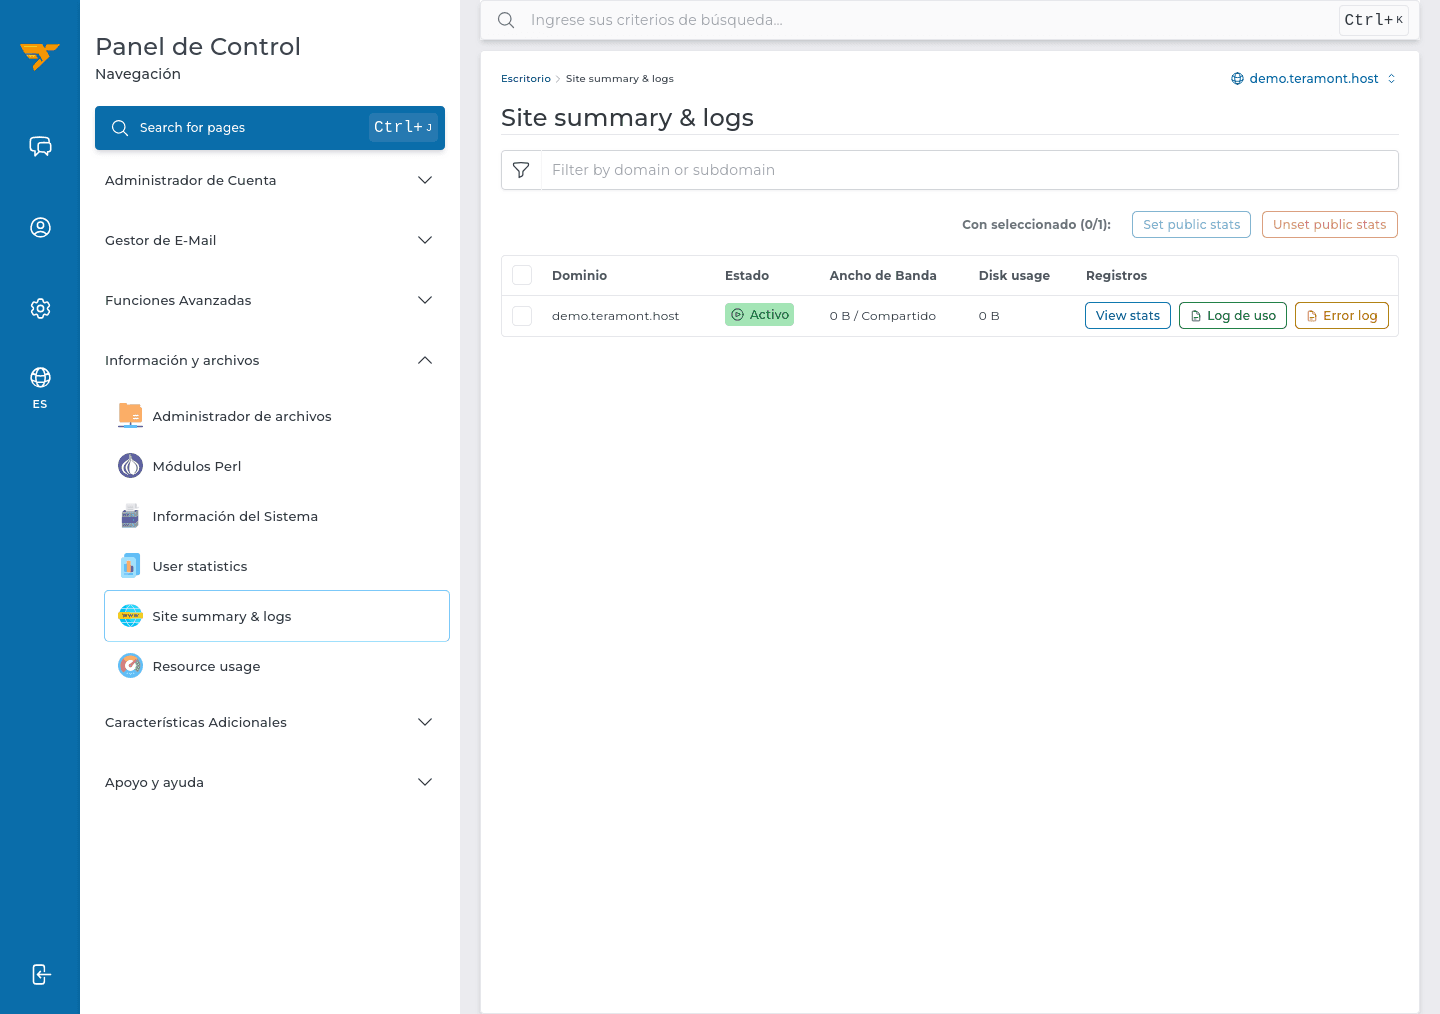Expand Características Adicionales section

click(270, 722)
